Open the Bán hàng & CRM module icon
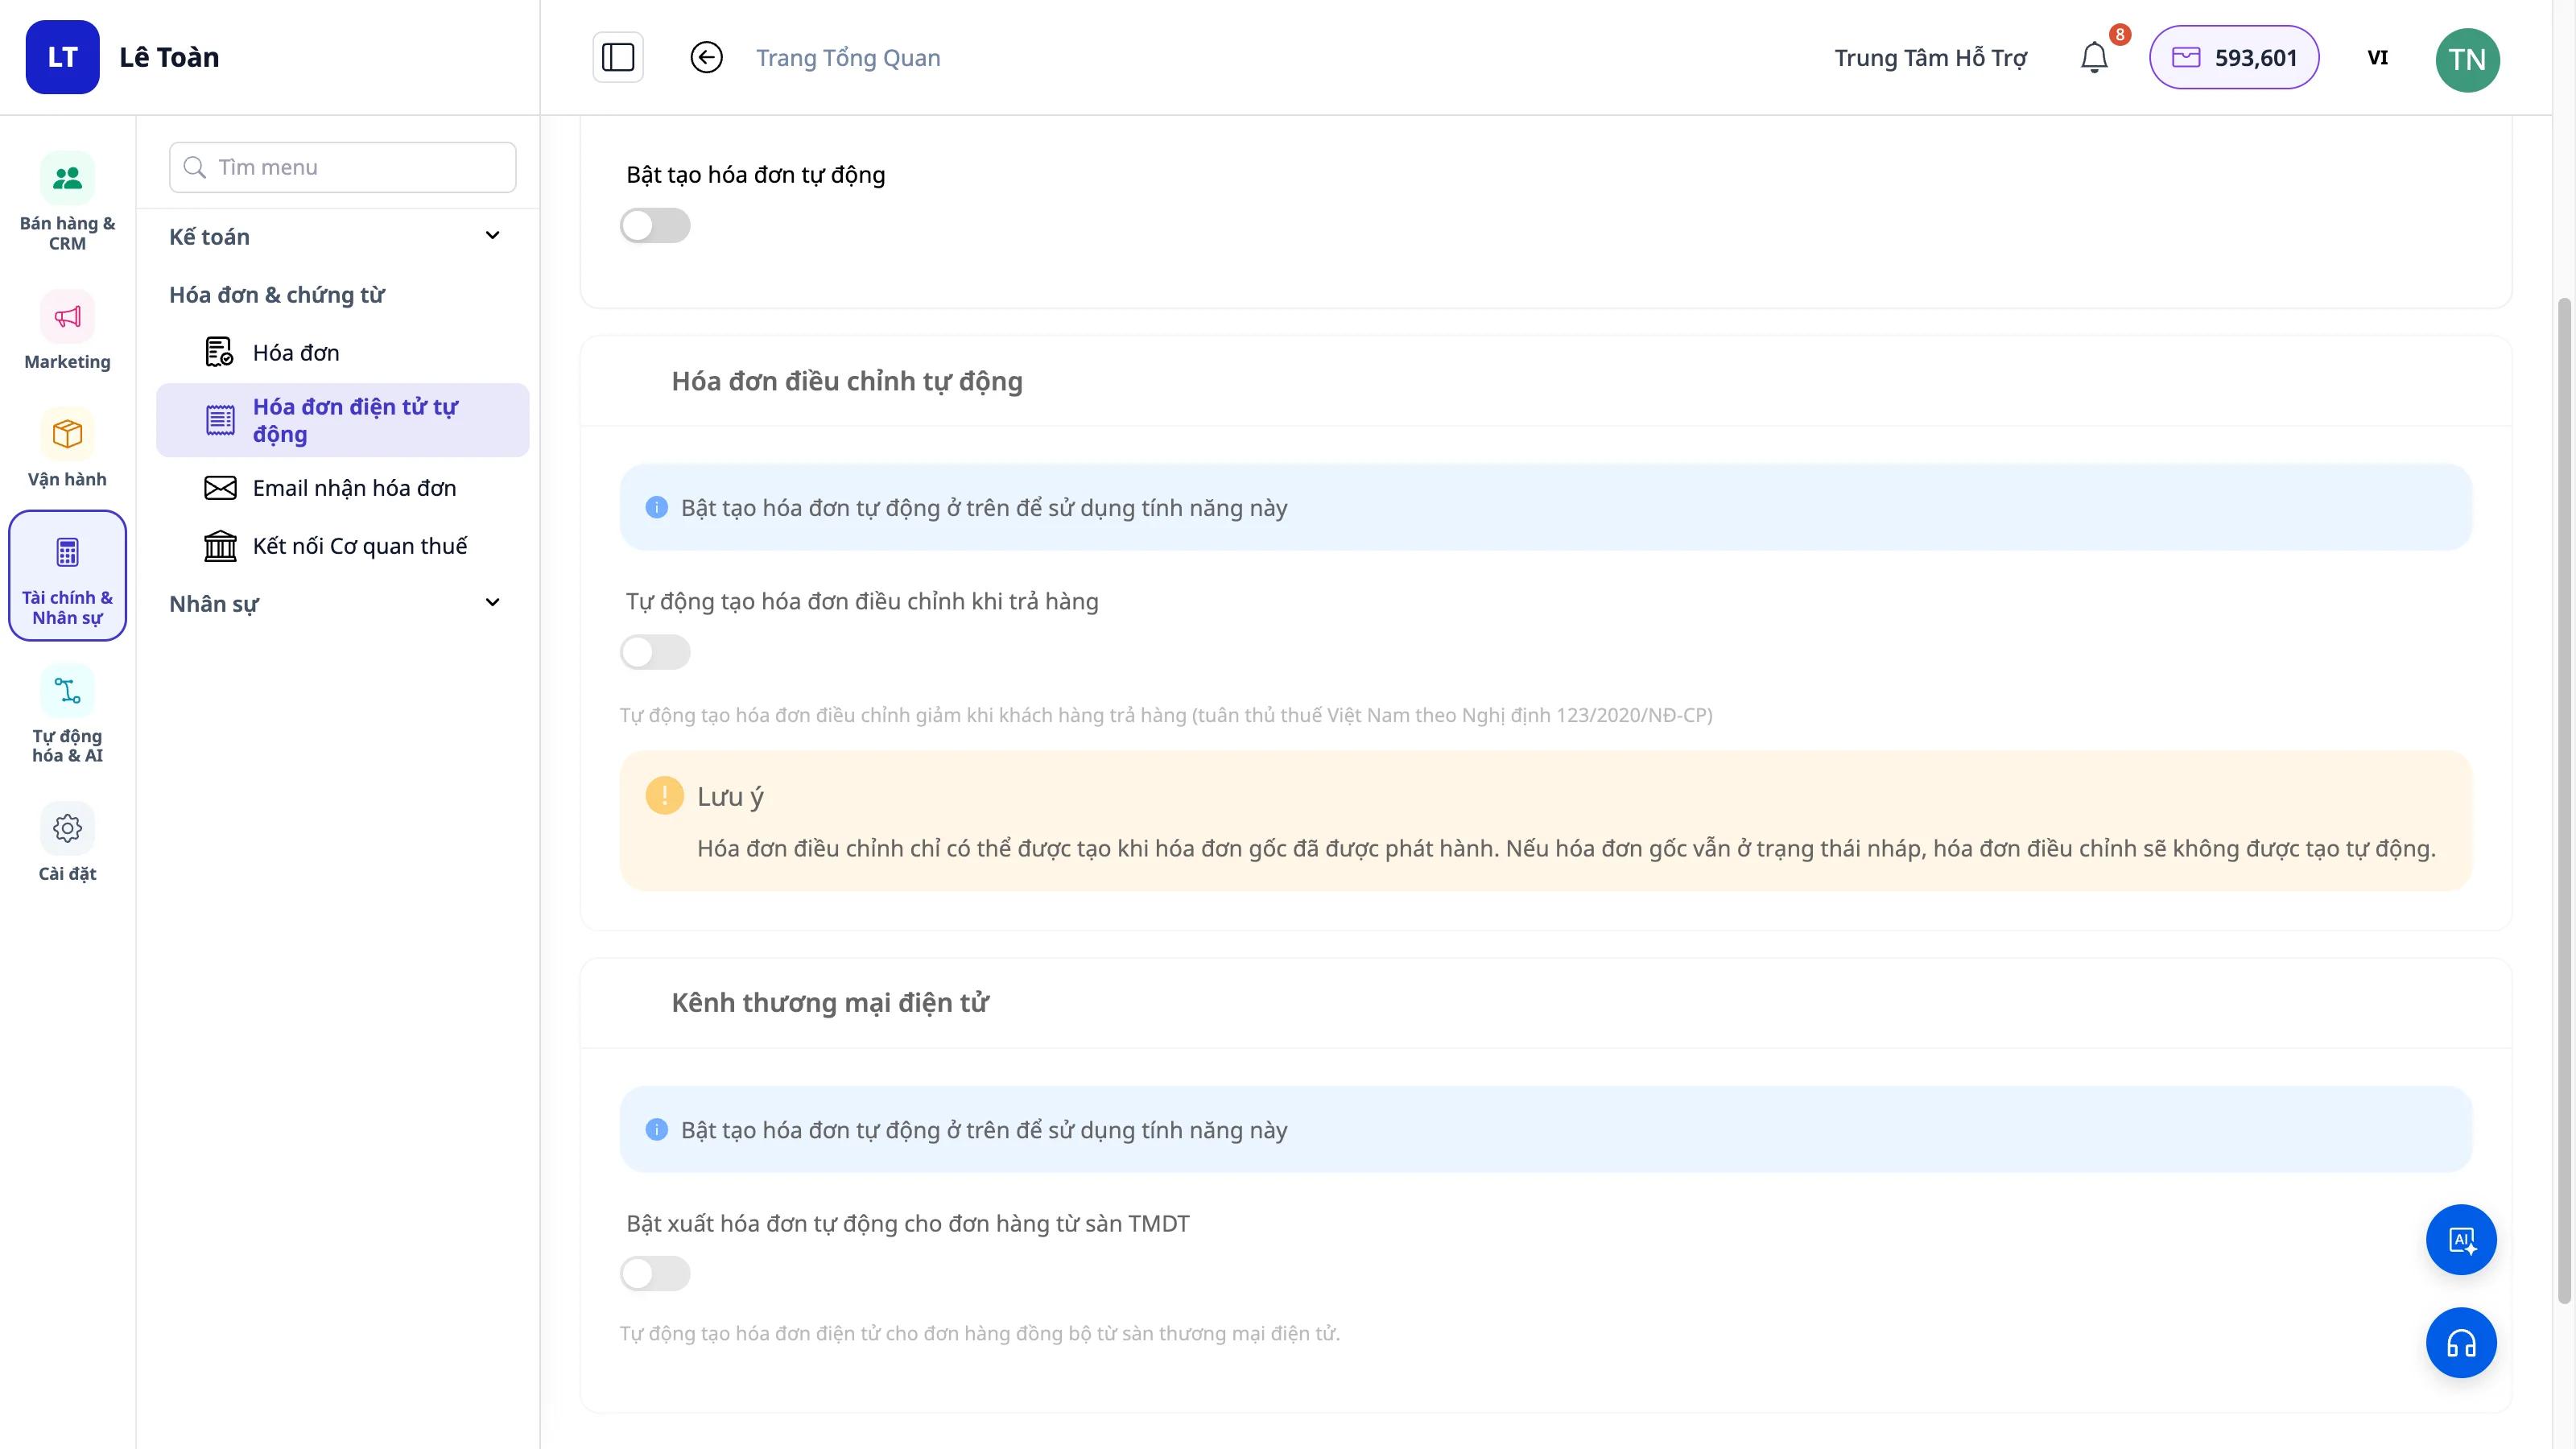Image resolution: width=2576 pixels, height=1449 pixels. 67,178
